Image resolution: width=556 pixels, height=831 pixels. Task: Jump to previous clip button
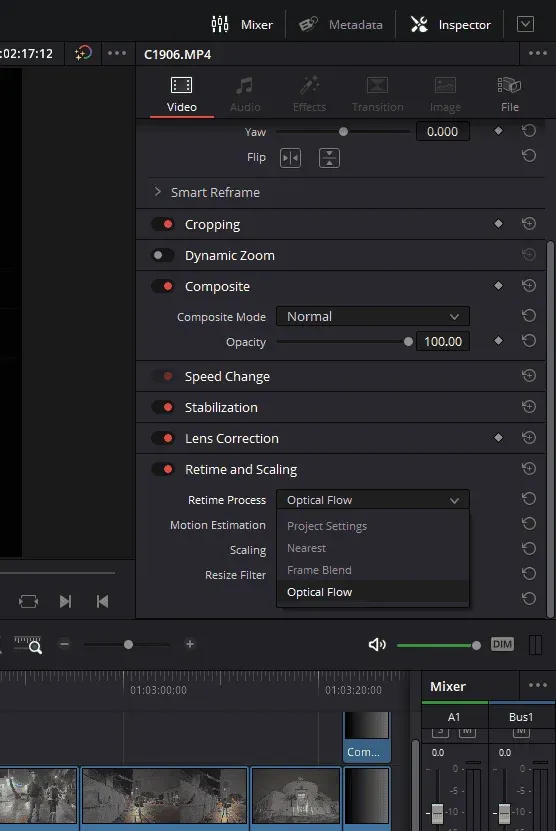coord(102,602)
